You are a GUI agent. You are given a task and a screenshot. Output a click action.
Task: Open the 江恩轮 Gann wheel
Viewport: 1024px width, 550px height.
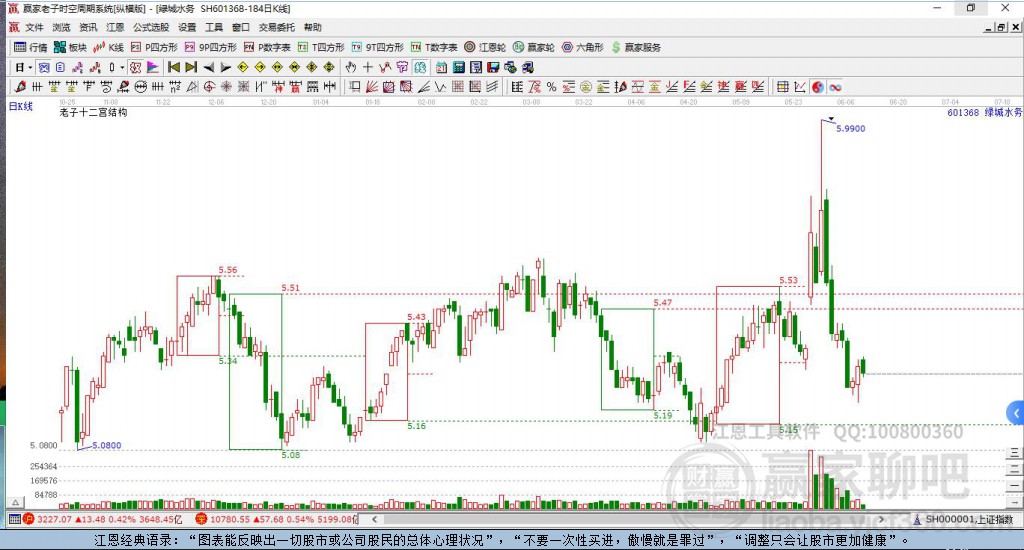tap(485, 47)
